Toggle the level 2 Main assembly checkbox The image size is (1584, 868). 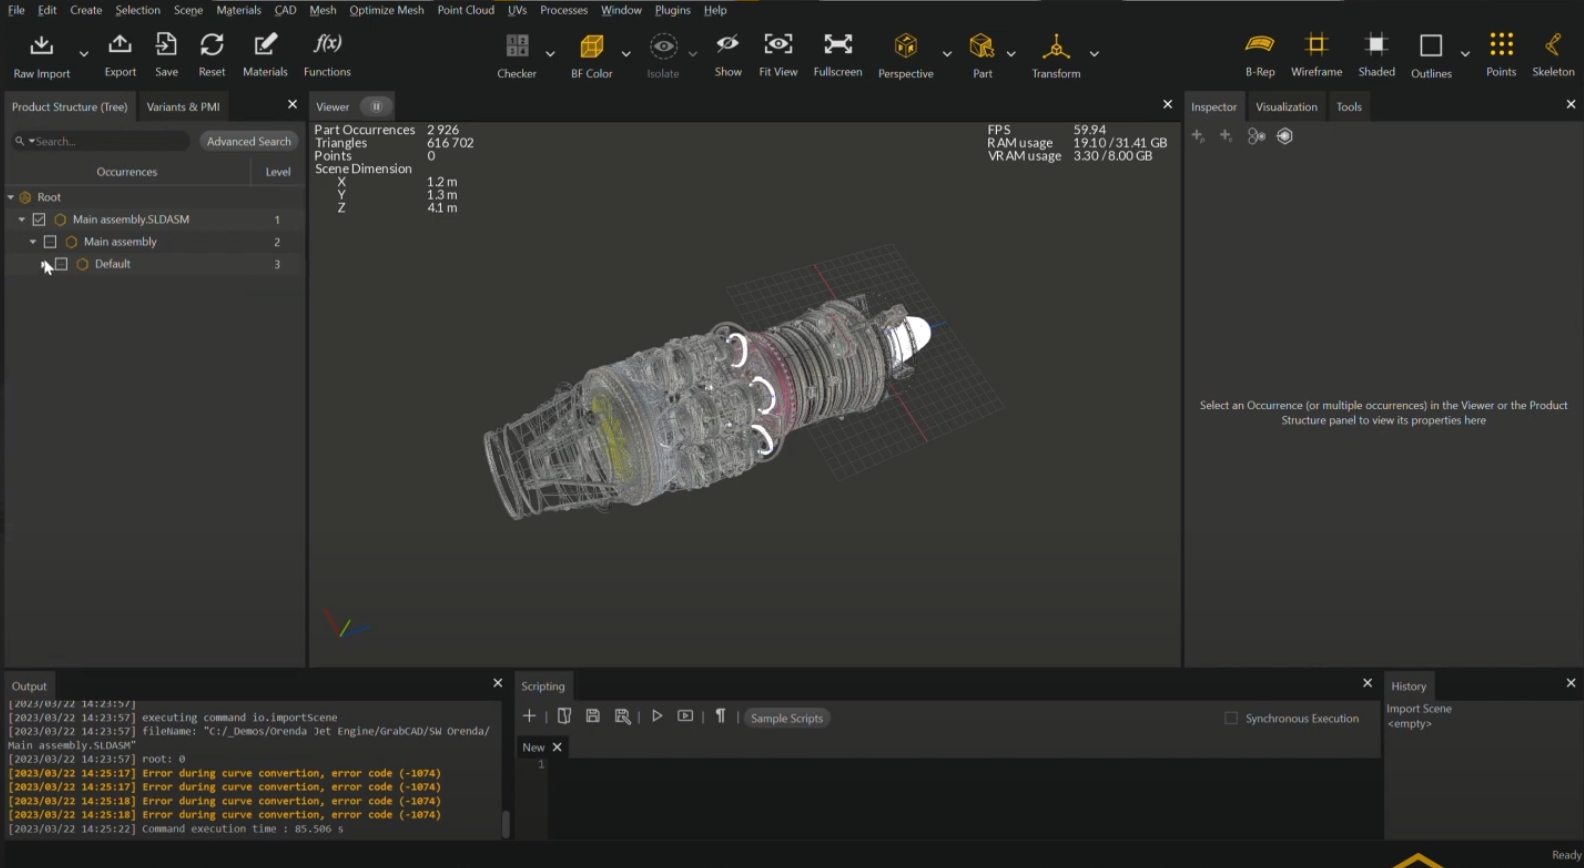coord(50,242)
